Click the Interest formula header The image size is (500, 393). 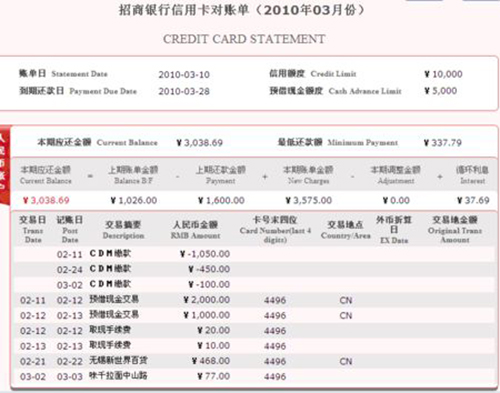tap(472, 175)
